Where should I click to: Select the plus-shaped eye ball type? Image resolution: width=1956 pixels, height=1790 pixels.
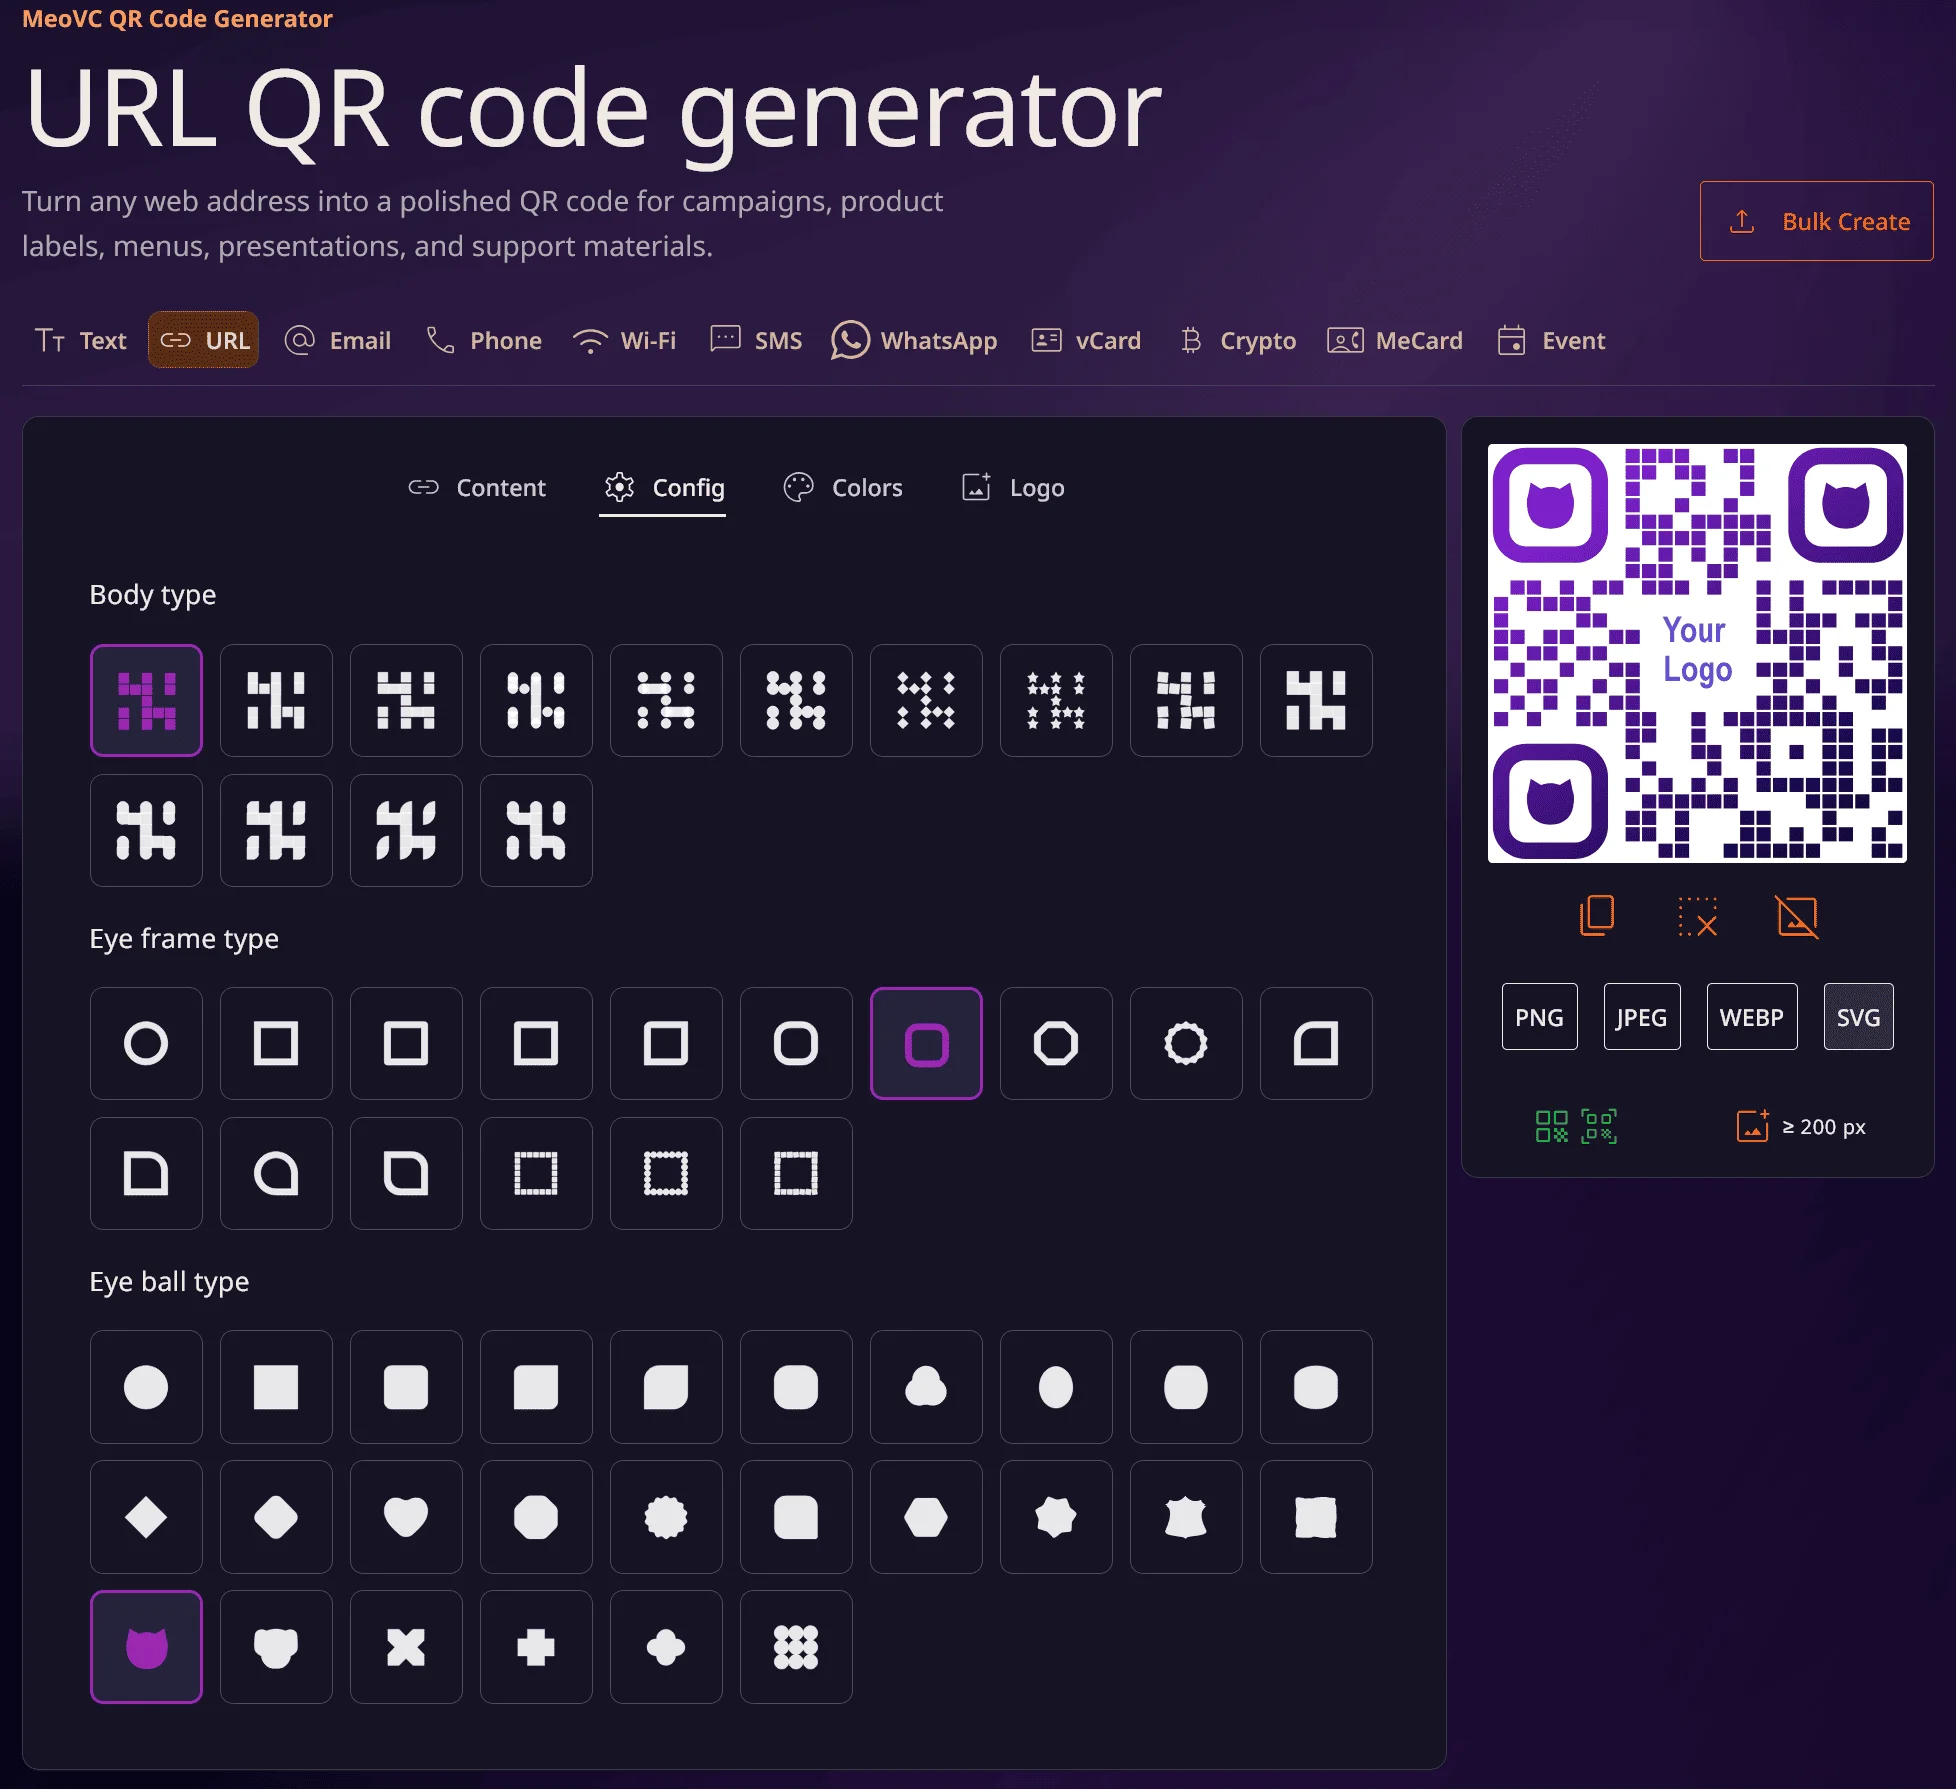536,1647
